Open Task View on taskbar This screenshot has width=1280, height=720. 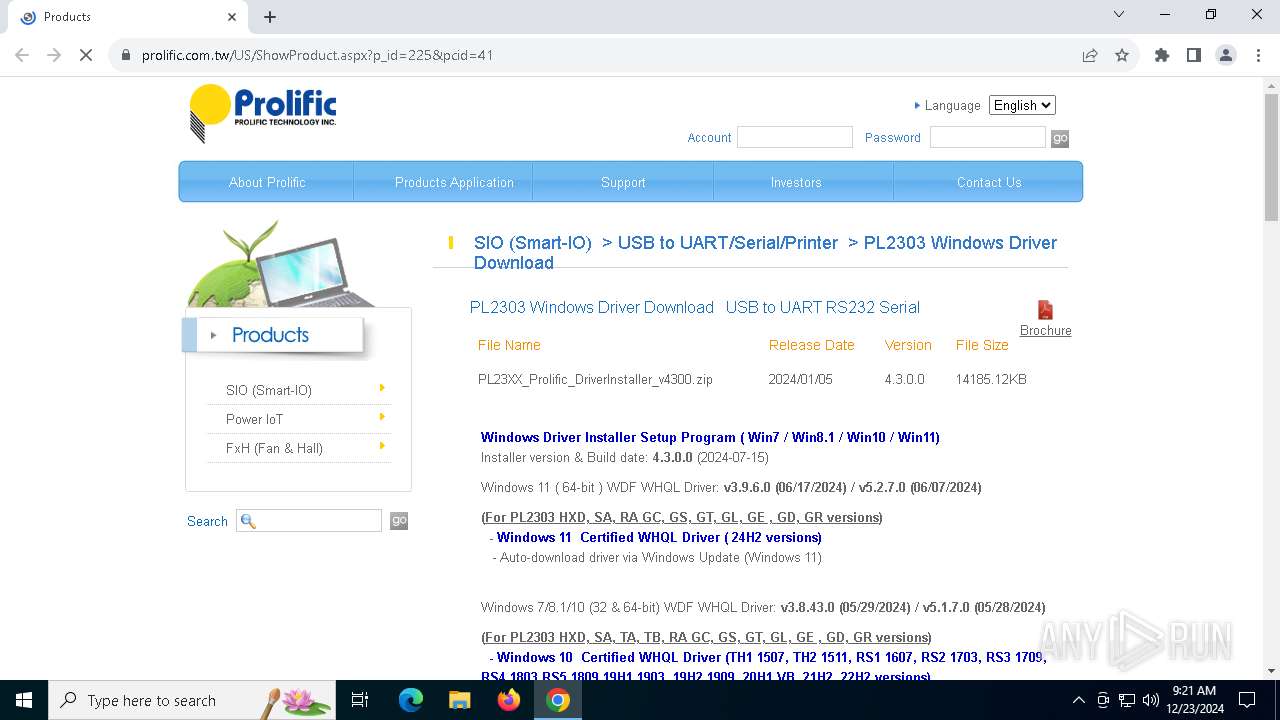(x=360, y=700)
